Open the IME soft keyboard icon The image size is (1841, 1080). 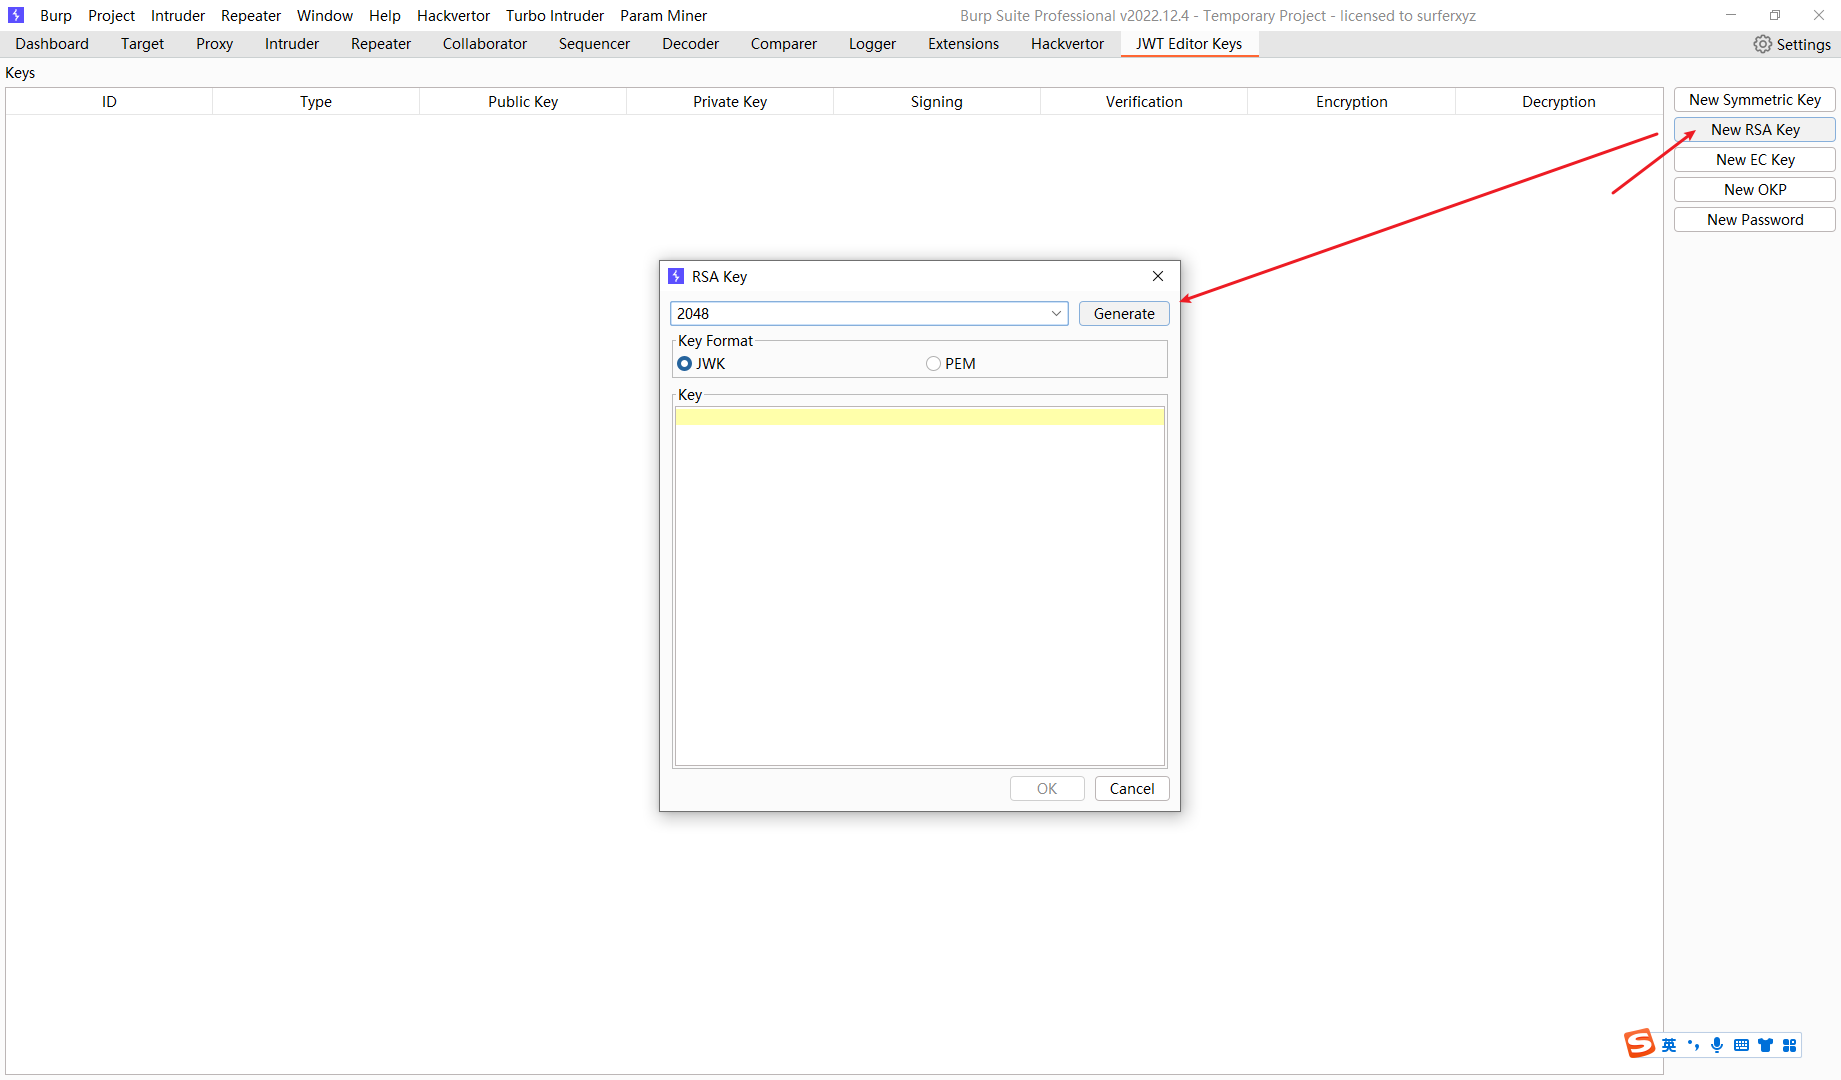tap(1741, 1045)
